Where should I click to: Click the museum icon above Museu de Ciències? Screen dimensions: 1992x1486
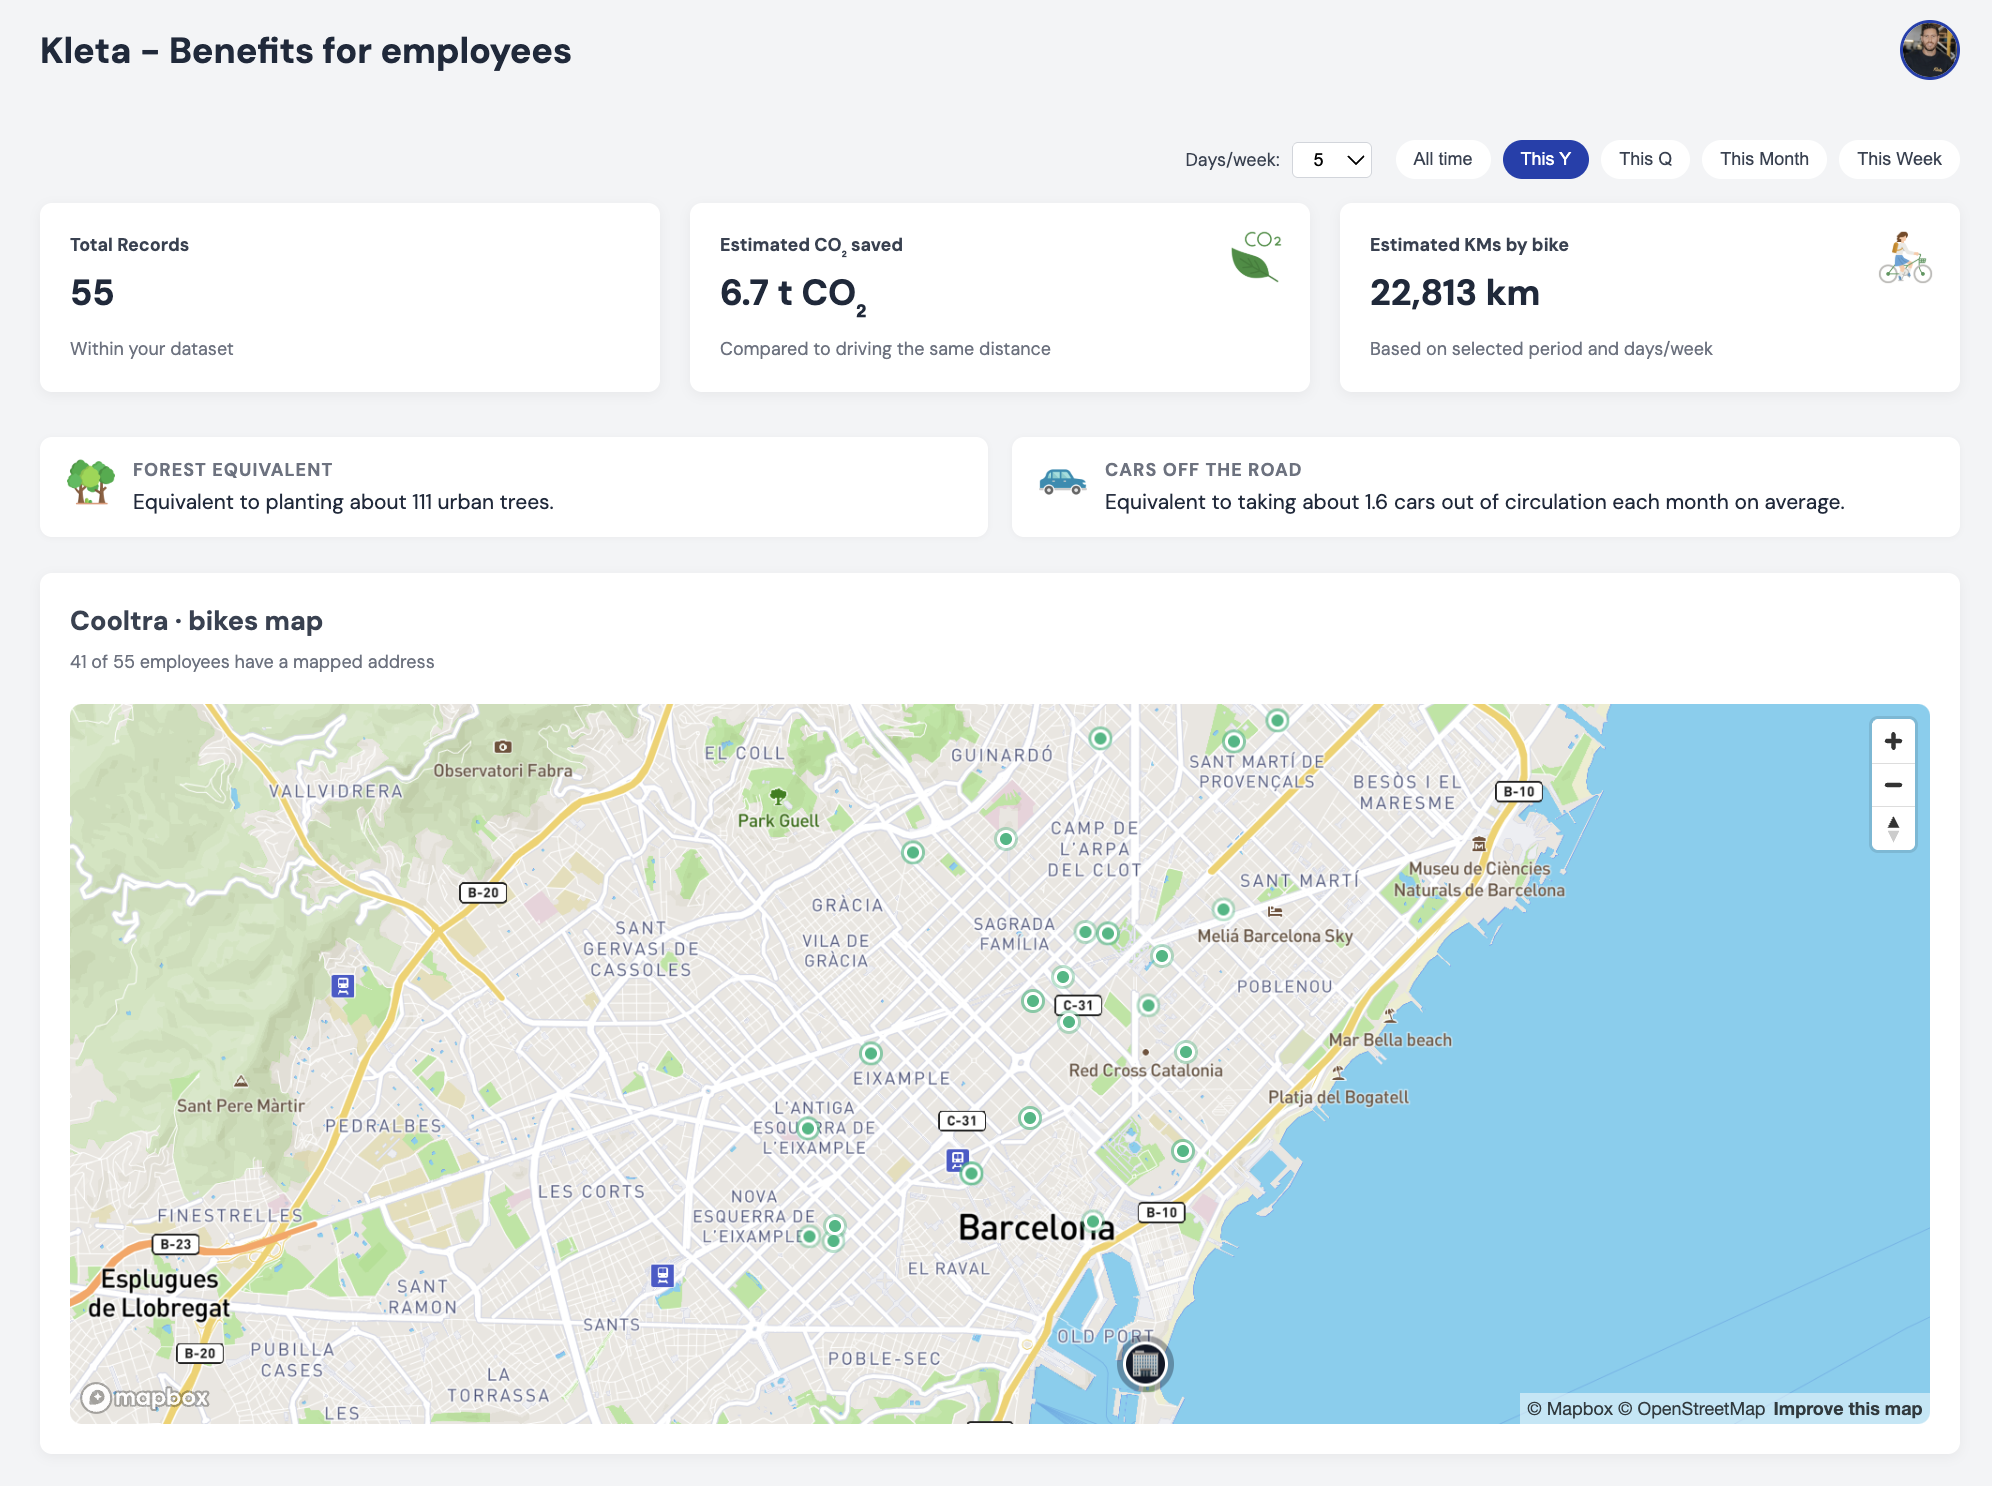pos(1479,845)
